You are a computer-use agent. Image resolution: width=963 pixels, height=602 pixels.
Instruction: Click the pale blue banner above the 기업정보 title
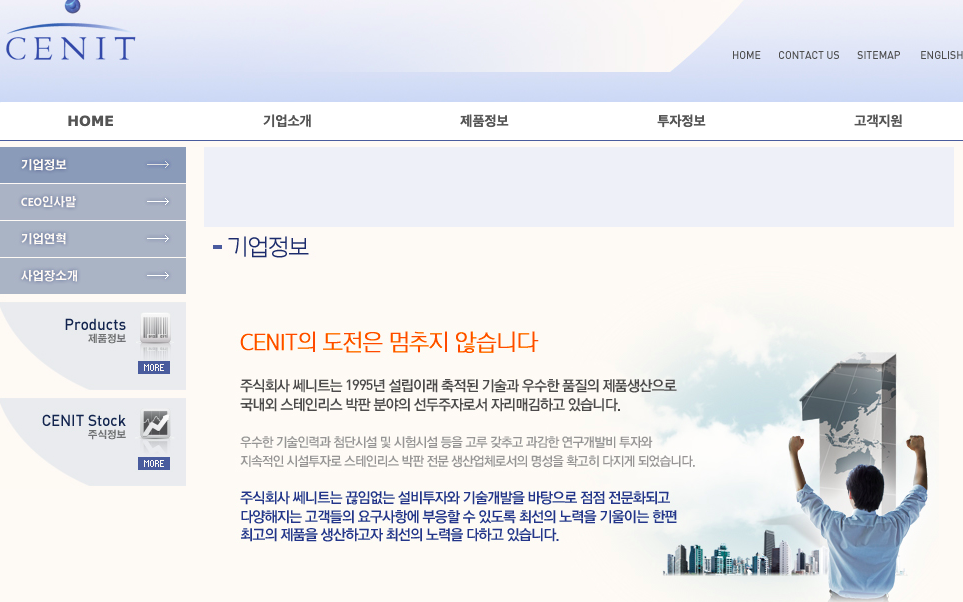[579, 187]
